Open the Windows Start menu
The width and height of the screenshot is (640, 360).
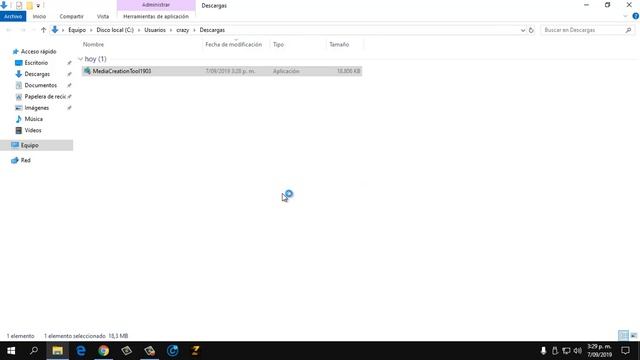[x=11, y=351]
